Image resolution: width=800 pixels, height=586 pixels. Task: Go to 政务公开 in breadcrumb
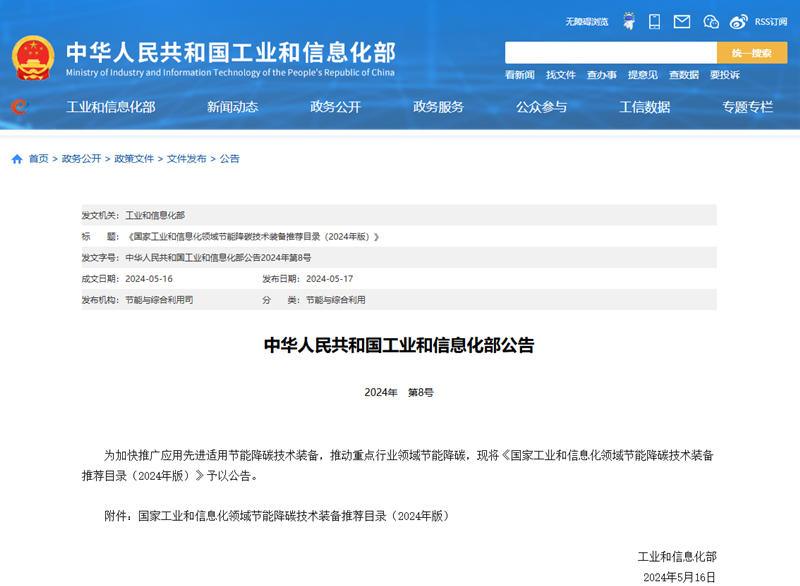coord(81,159)
